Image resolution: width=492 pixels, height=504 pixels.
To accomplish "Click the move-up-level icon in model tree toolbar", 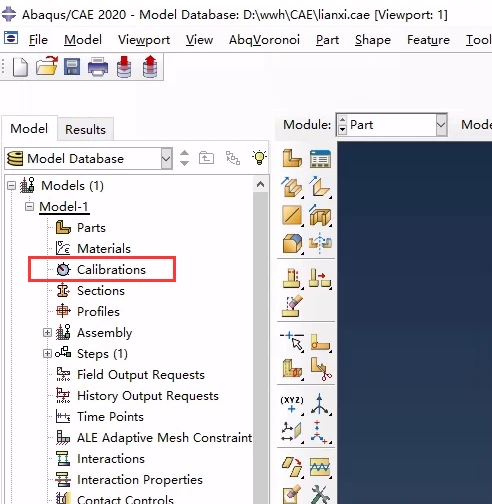I will point(206,158).
